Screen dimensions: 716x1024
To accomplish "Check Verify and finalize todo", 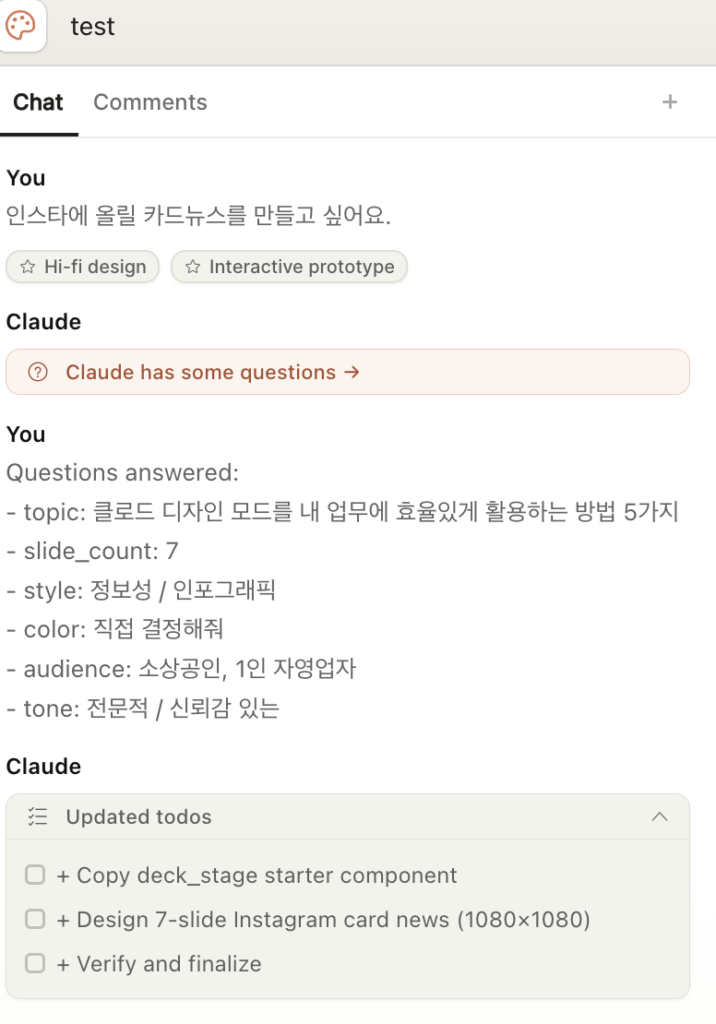I will [x=35, y=963].
